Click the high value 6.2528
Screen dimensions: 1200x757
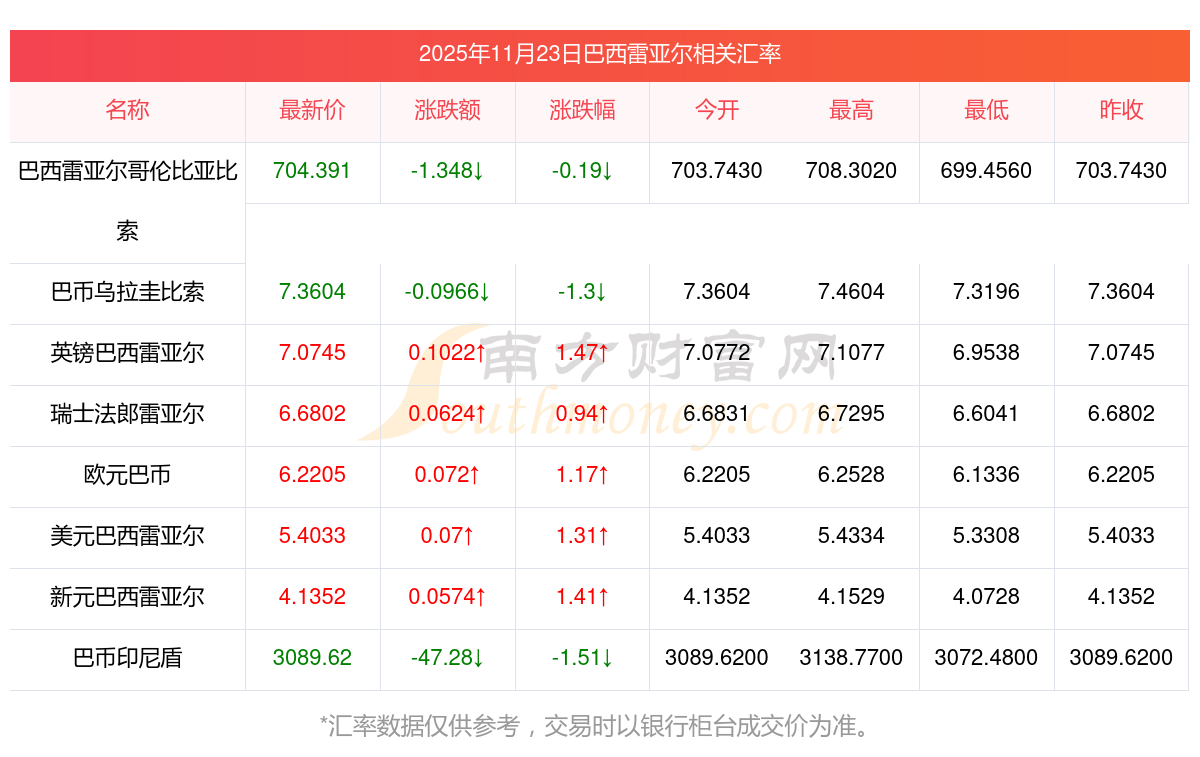click(x=851, y=475)
